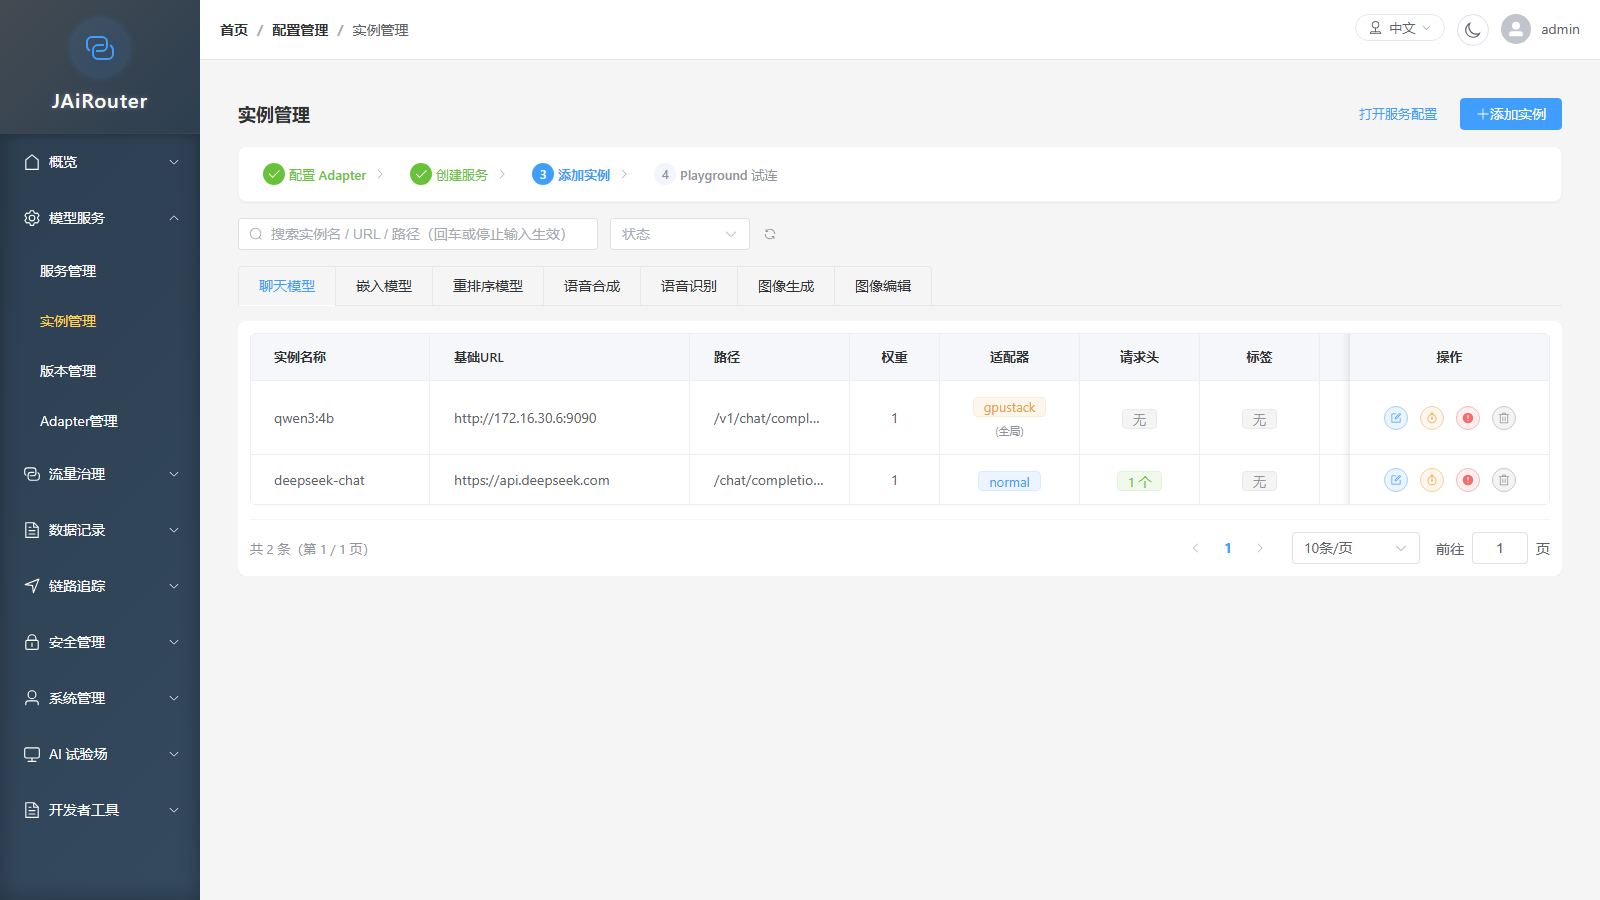Expand 链路追踪 sidebar menu
Viewport: 1600px width, 900px height.
click(100, 586)
